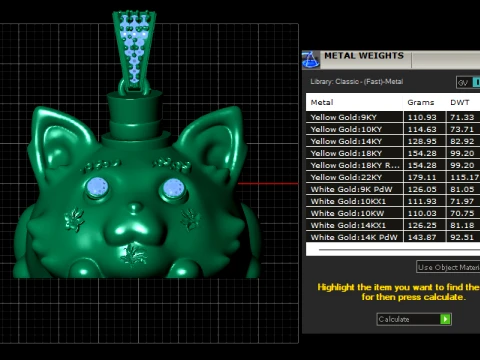The image size is (480, 360).
Task: Click the diamond-set bail atop the pendant
Action: 134,50
